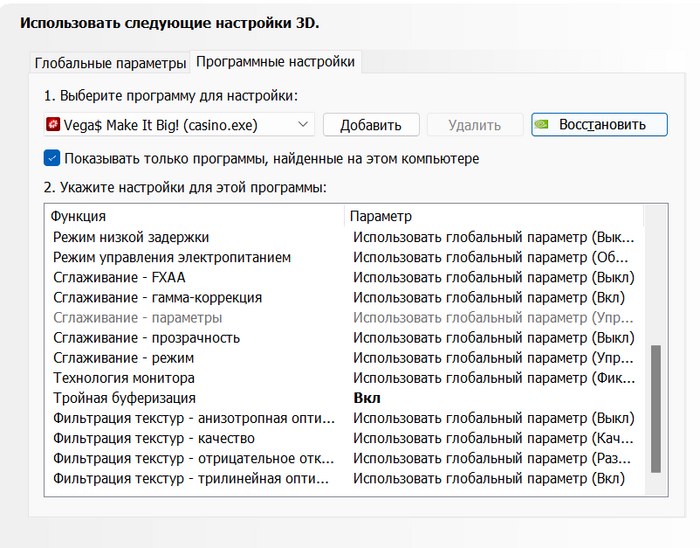Click the NVIDIA logo on Восстановить button
This screenshot has width=700, height=548.
pyautogui.click(x=542, y=125)
